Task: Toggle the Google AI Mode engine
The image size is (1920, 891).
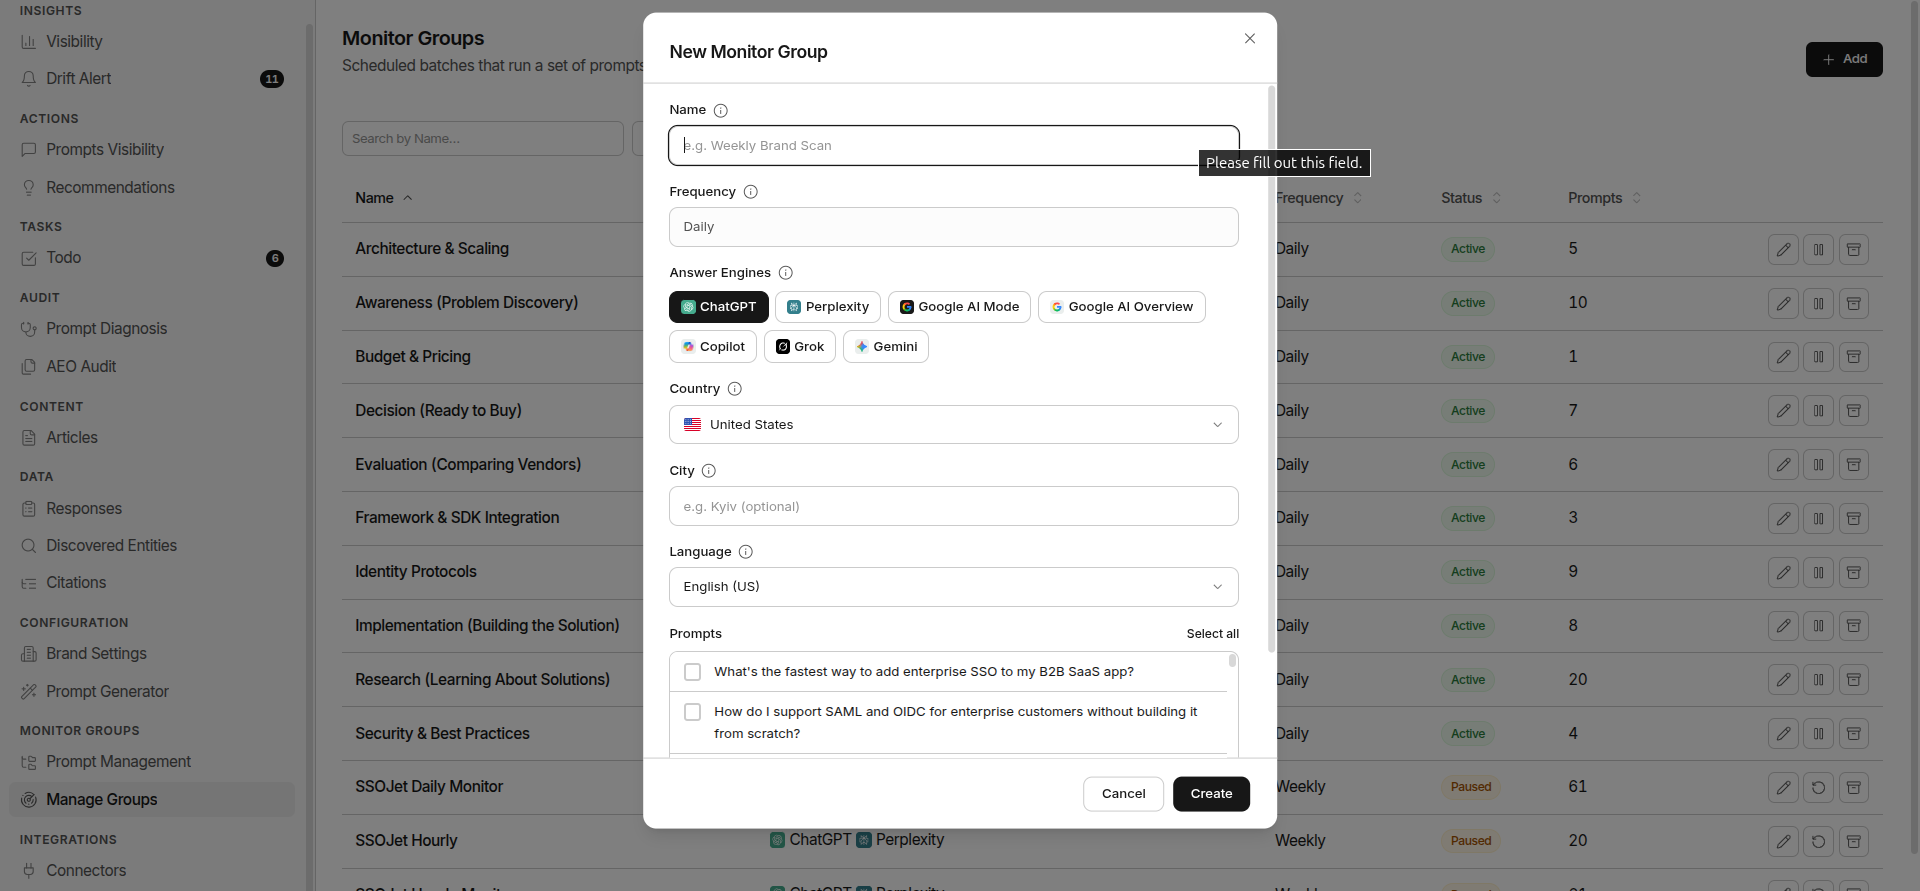Action: [x=959, y=307]
